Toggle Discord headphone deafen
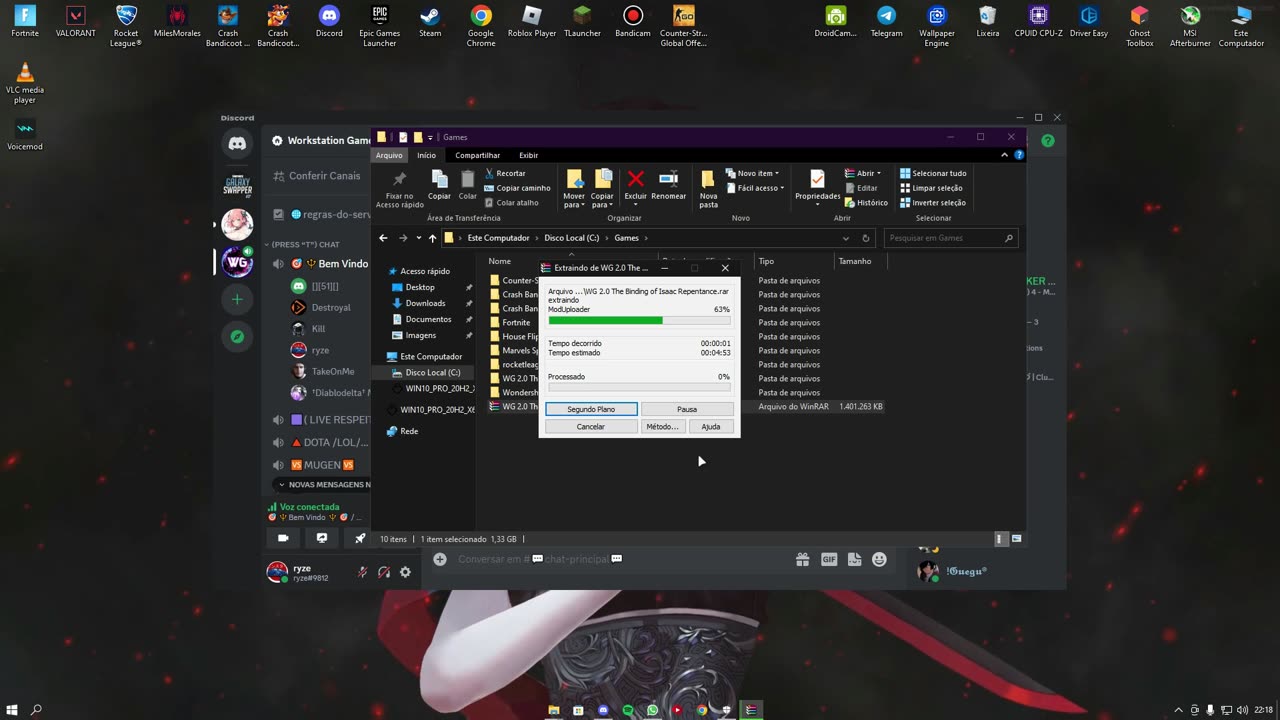Screen dimensions: 1280x720 click(x=384, y=572)
